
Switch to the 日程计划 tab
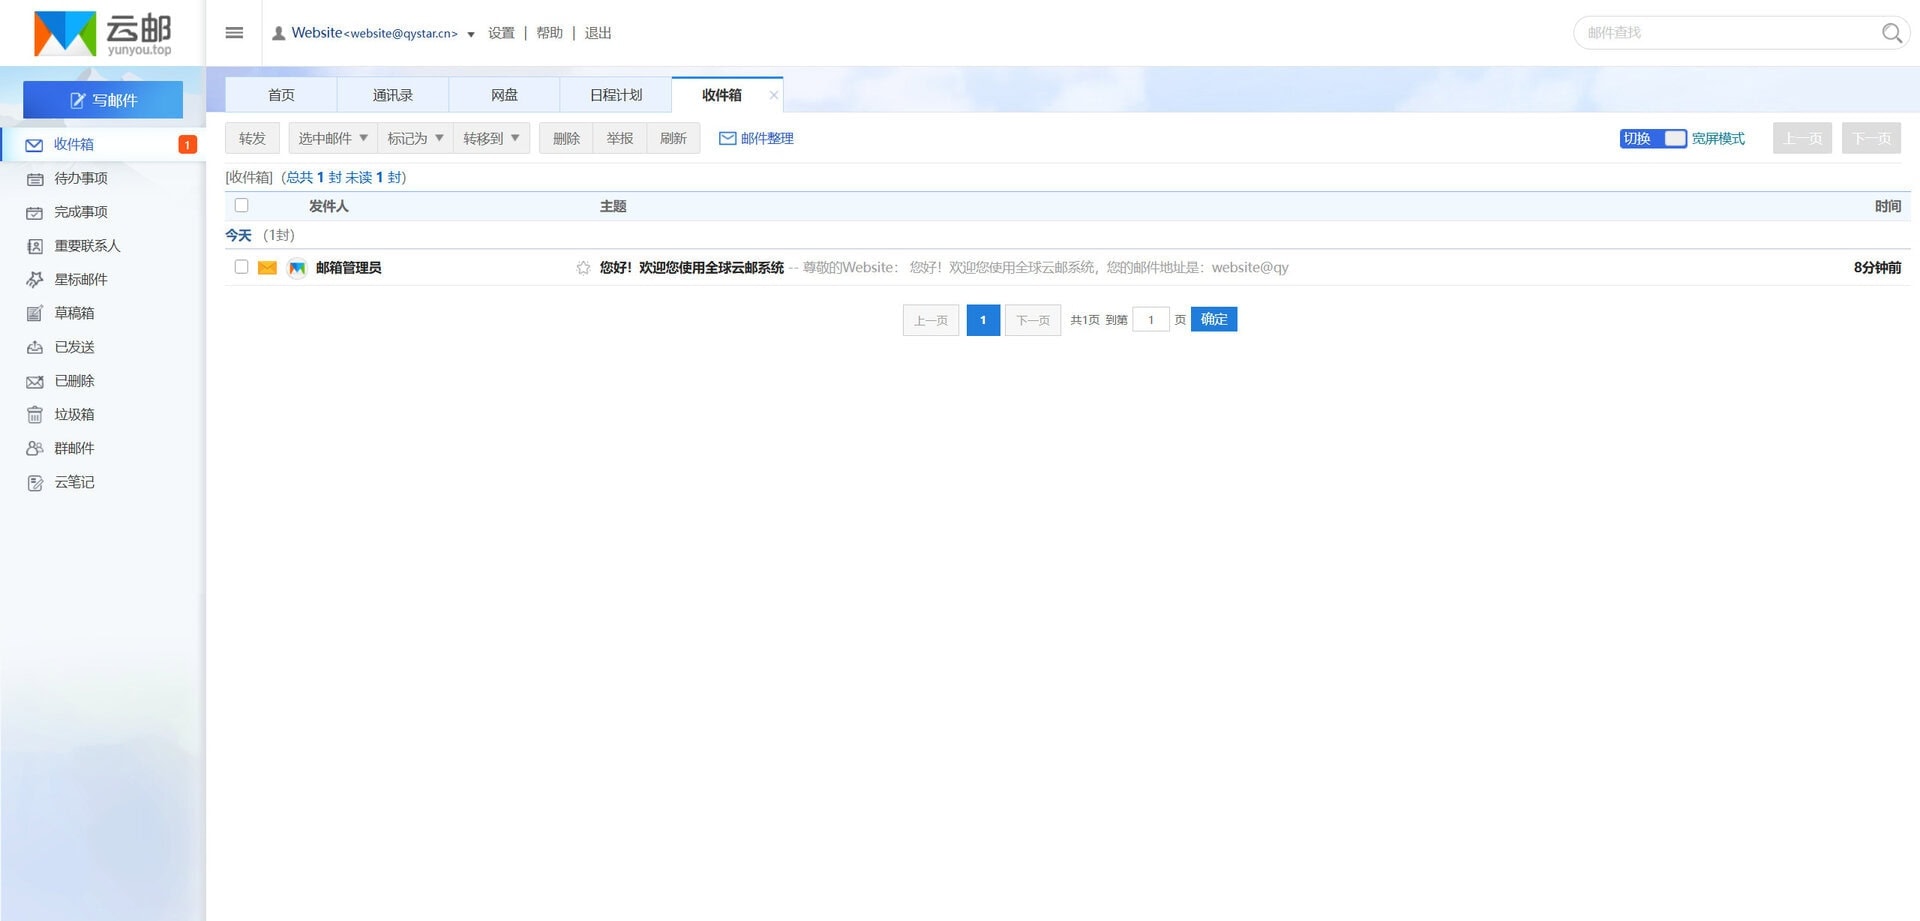coord(615,94)
